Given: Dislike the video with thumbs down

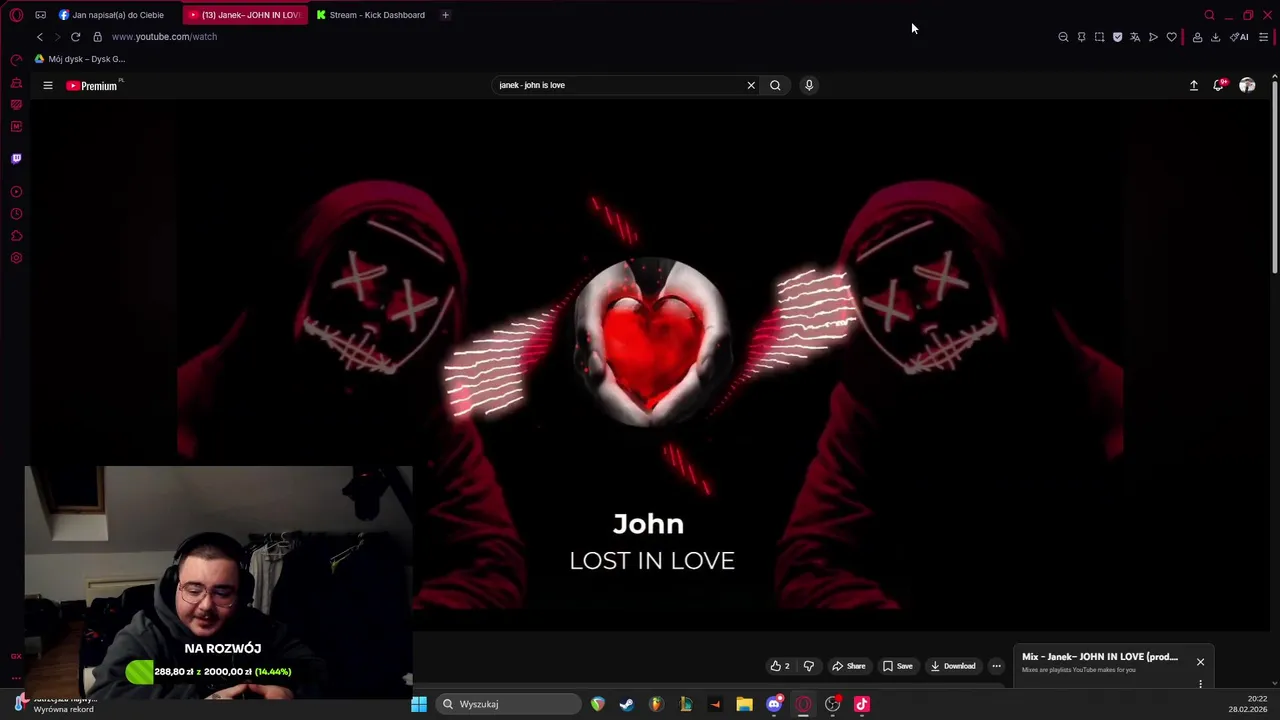Looking at the screenshot, I should [809, 666].
